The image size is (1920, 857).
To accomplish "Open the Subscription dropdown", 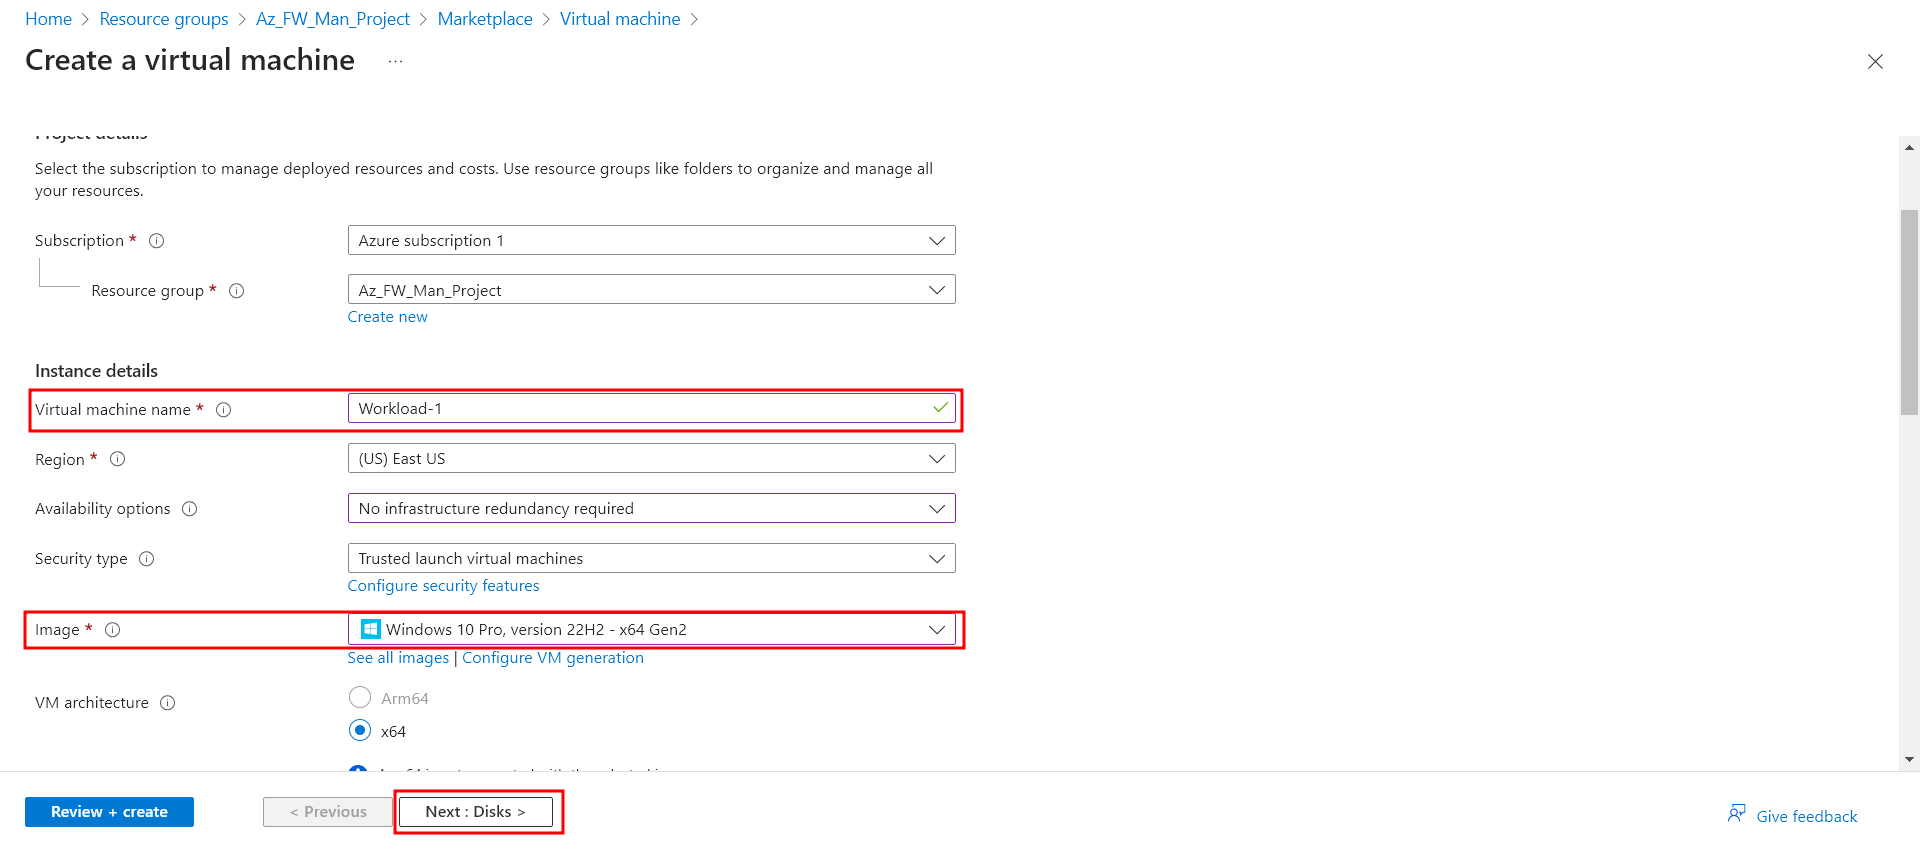I will 651,241.
